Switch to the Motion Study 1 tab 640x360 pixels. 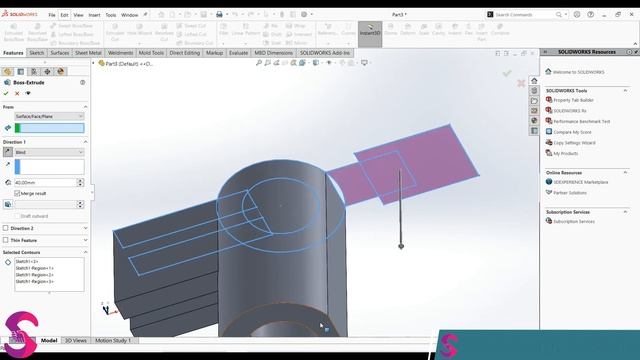click(x=113, y=340)
